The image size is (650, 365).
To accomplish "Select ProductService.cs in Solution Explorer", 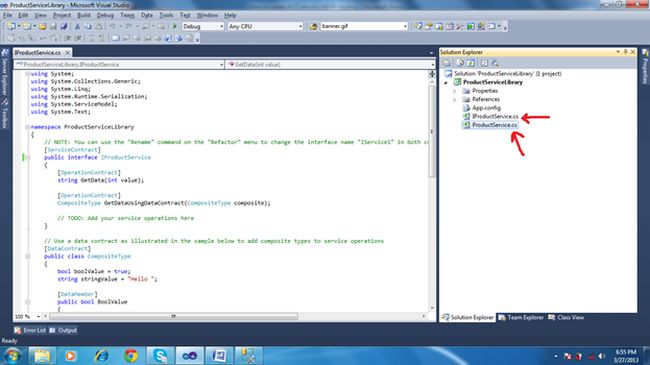I will tap(495, 125).
